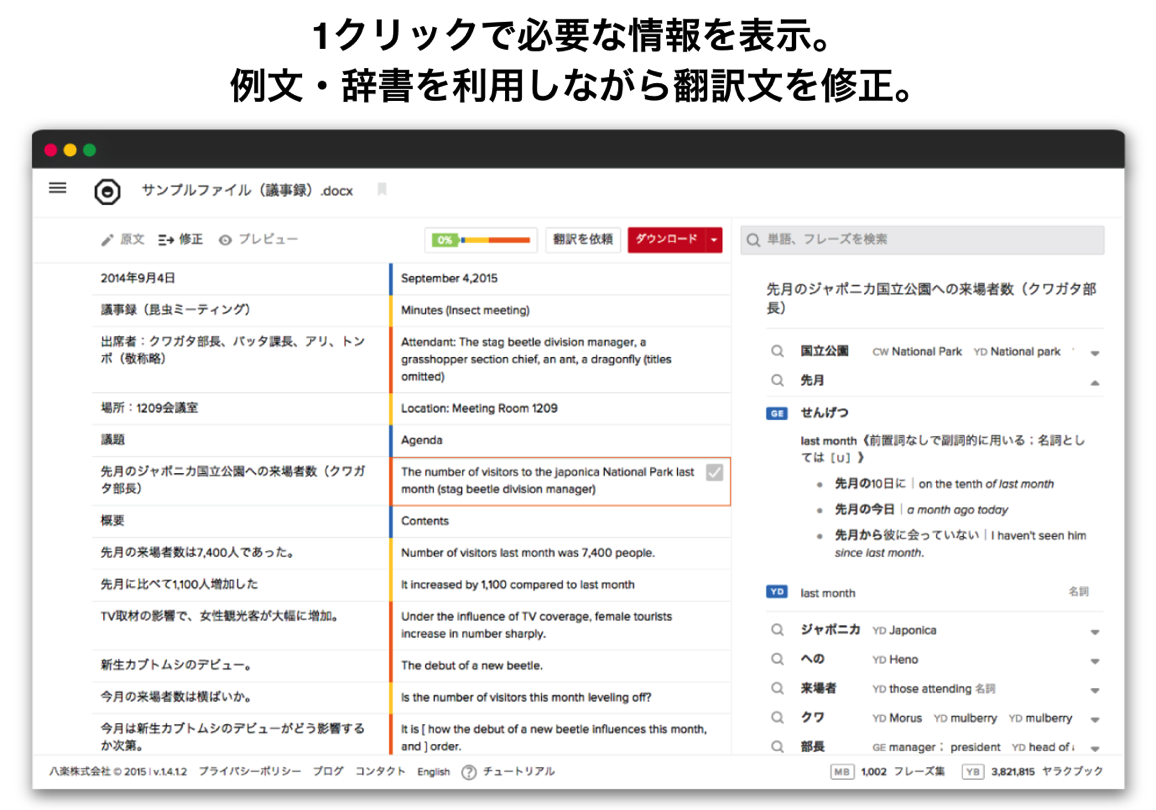Open the hamburger menu
This screenshot has width=1156, height=810.
pyautogui.click(x=58, y=189)
